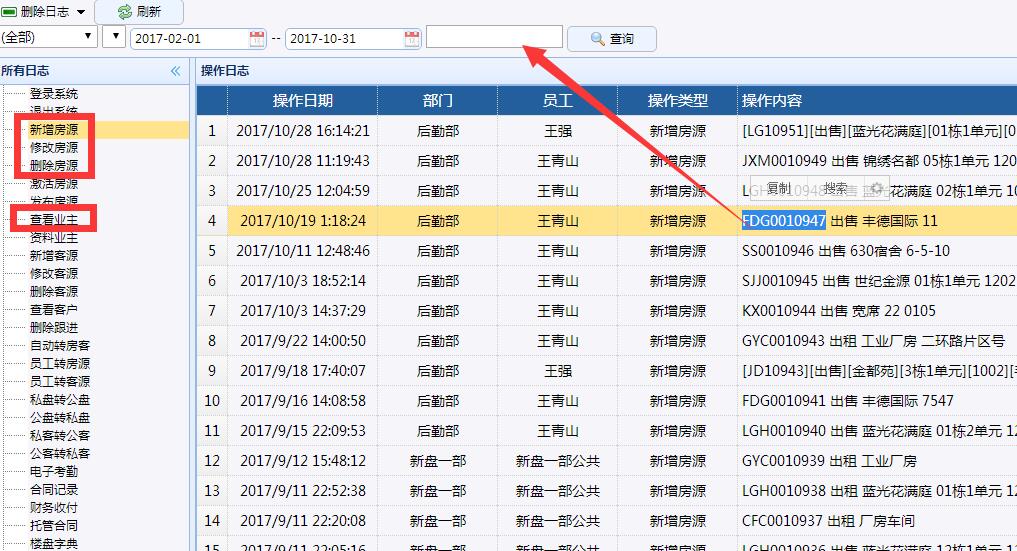This screenshot has height=551, width=1017.
Task: Click 搜索 in the floating selection popup
Action: point(835,188)
